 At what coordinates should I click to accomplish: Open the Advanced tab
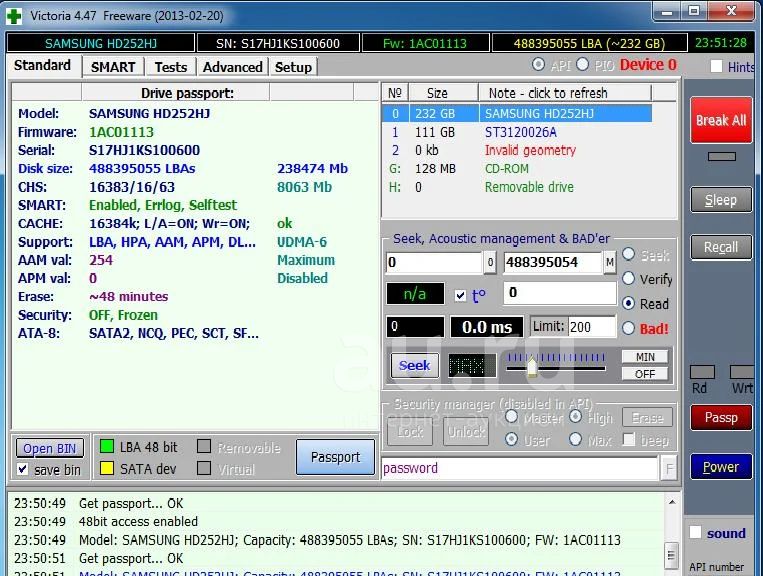(233, 67)
